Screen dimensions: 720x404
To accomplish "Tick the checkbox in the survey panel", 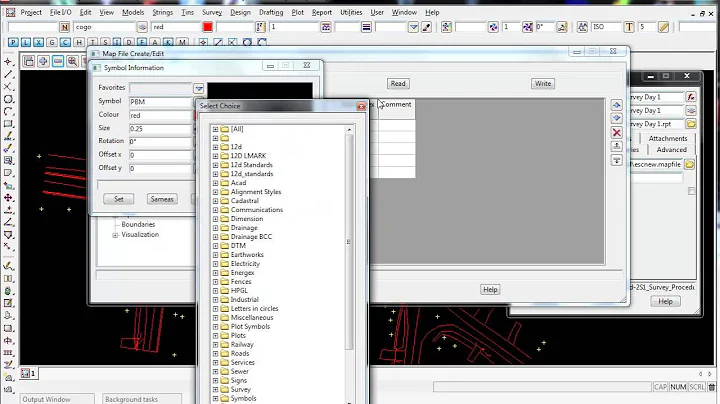I will point(692,191).
